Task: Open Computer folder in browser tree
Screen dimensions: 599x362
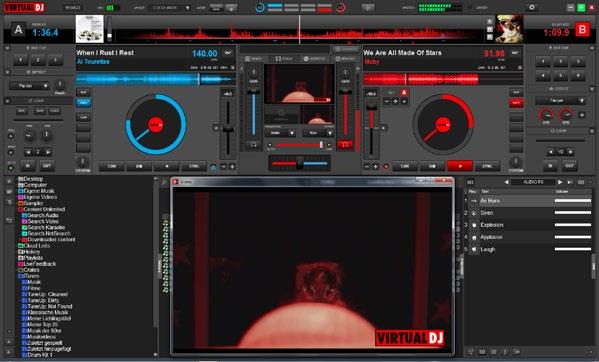Action: (x=32, y=185)
